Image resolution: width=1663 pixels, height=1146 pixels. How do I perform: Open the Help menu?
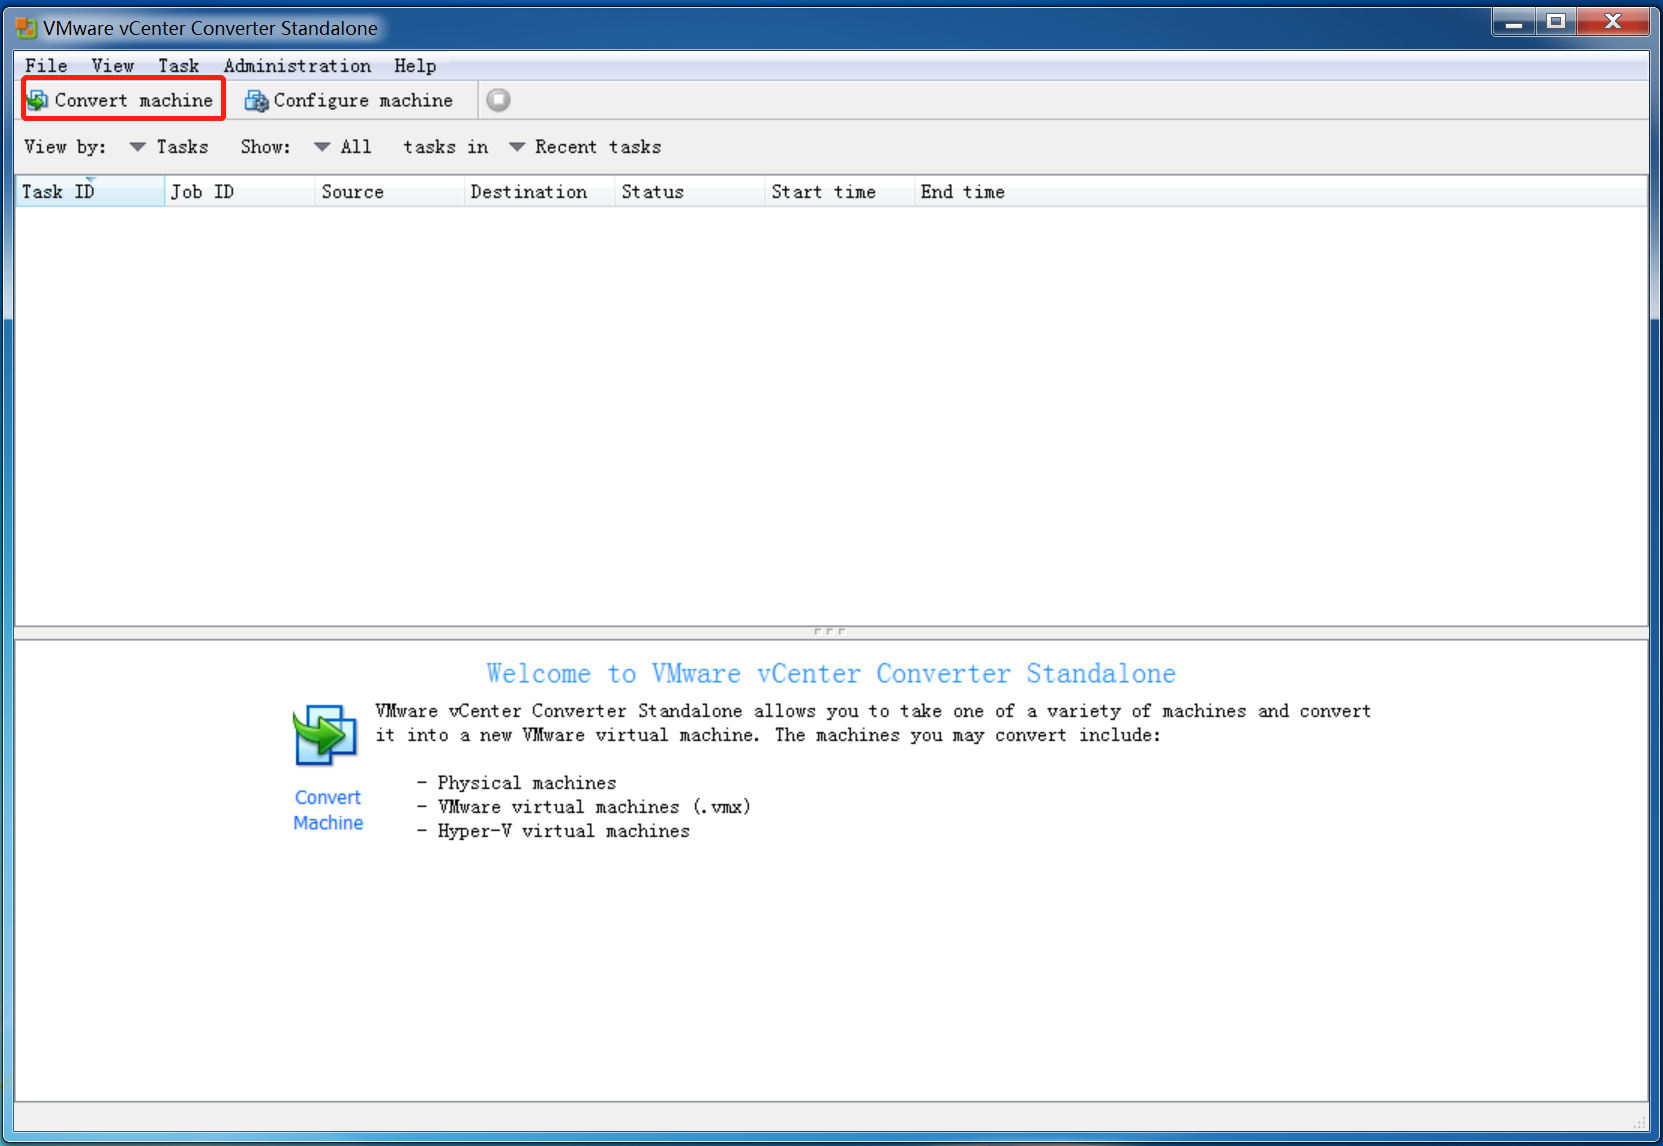tap(415, 66)
